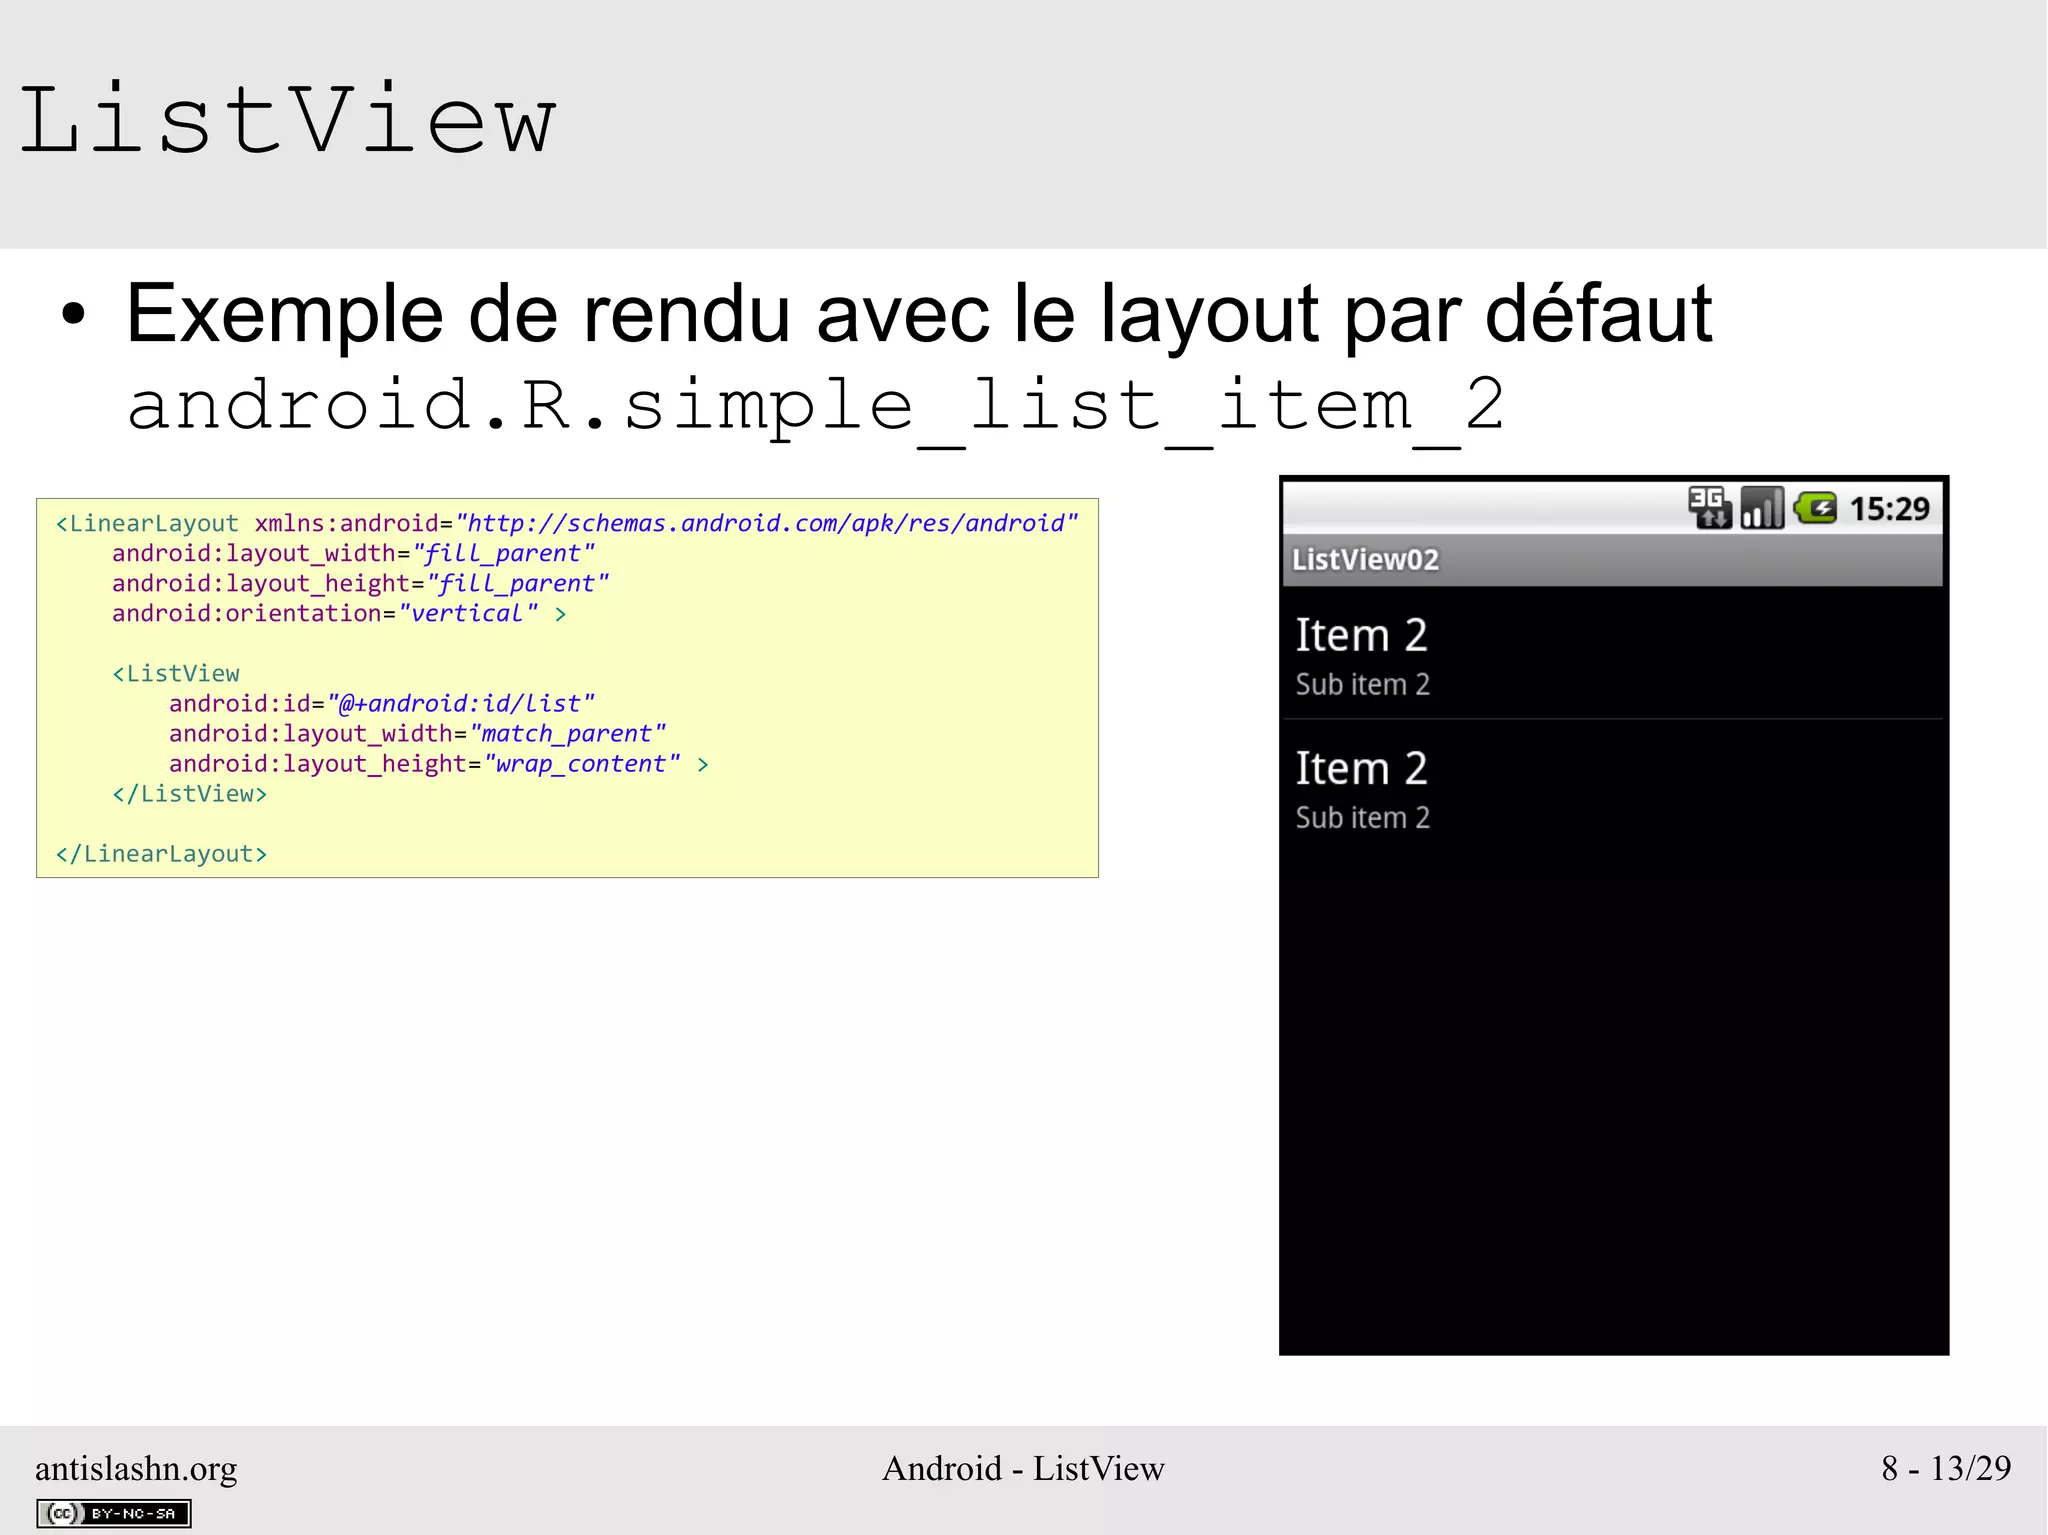Tap the signal strength bars icon
This screenshot has height=1535, width=2048.
pos(1762,508)
